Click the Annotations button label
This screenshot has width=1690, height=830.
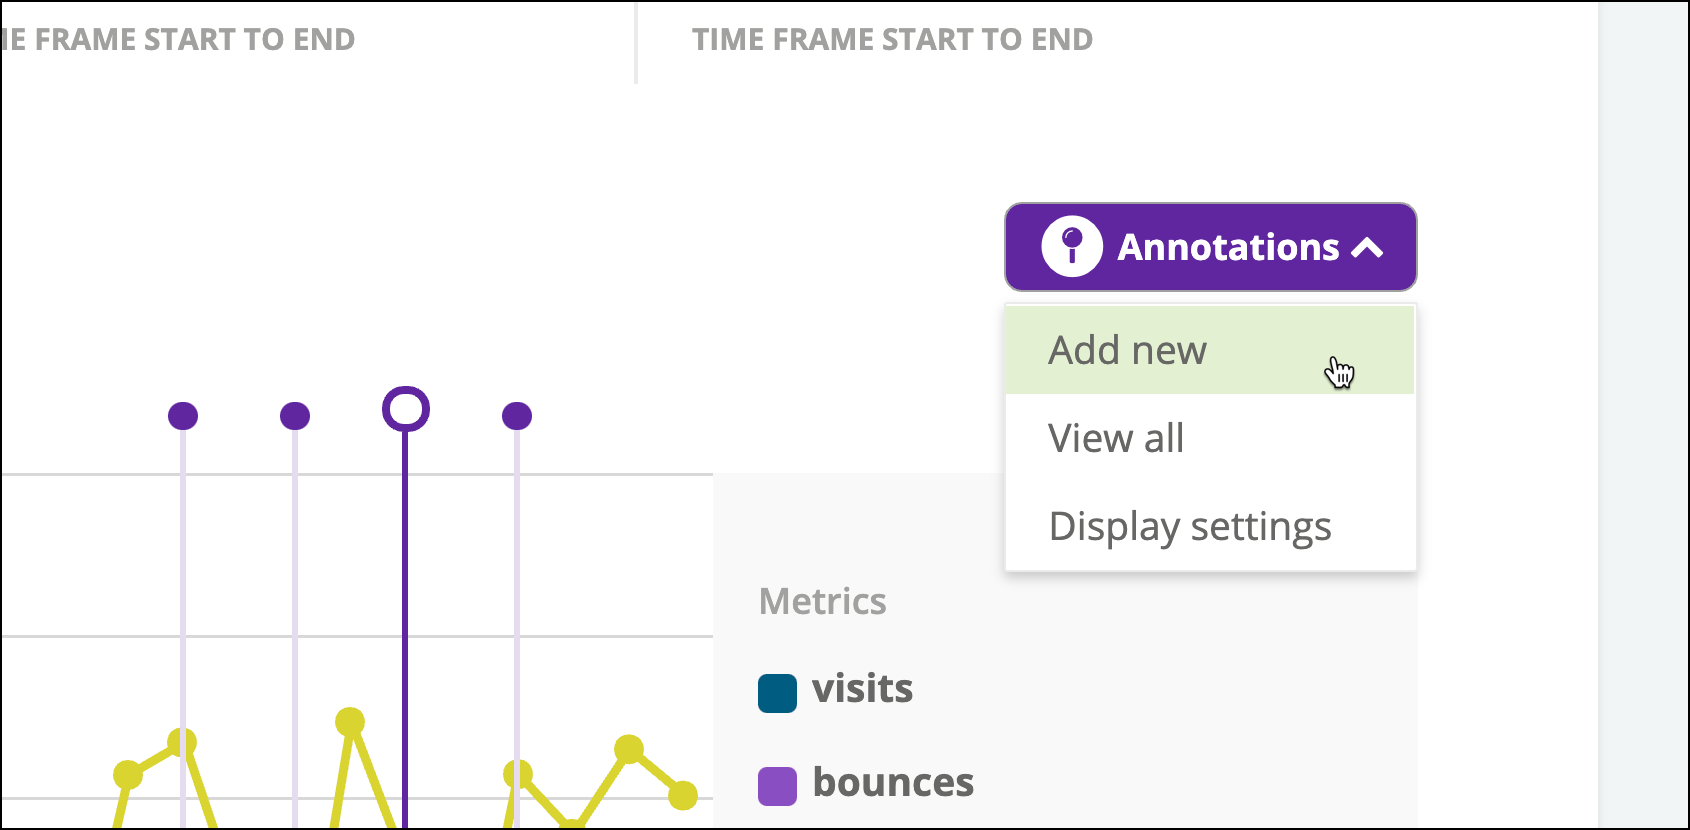[1228, 247]
